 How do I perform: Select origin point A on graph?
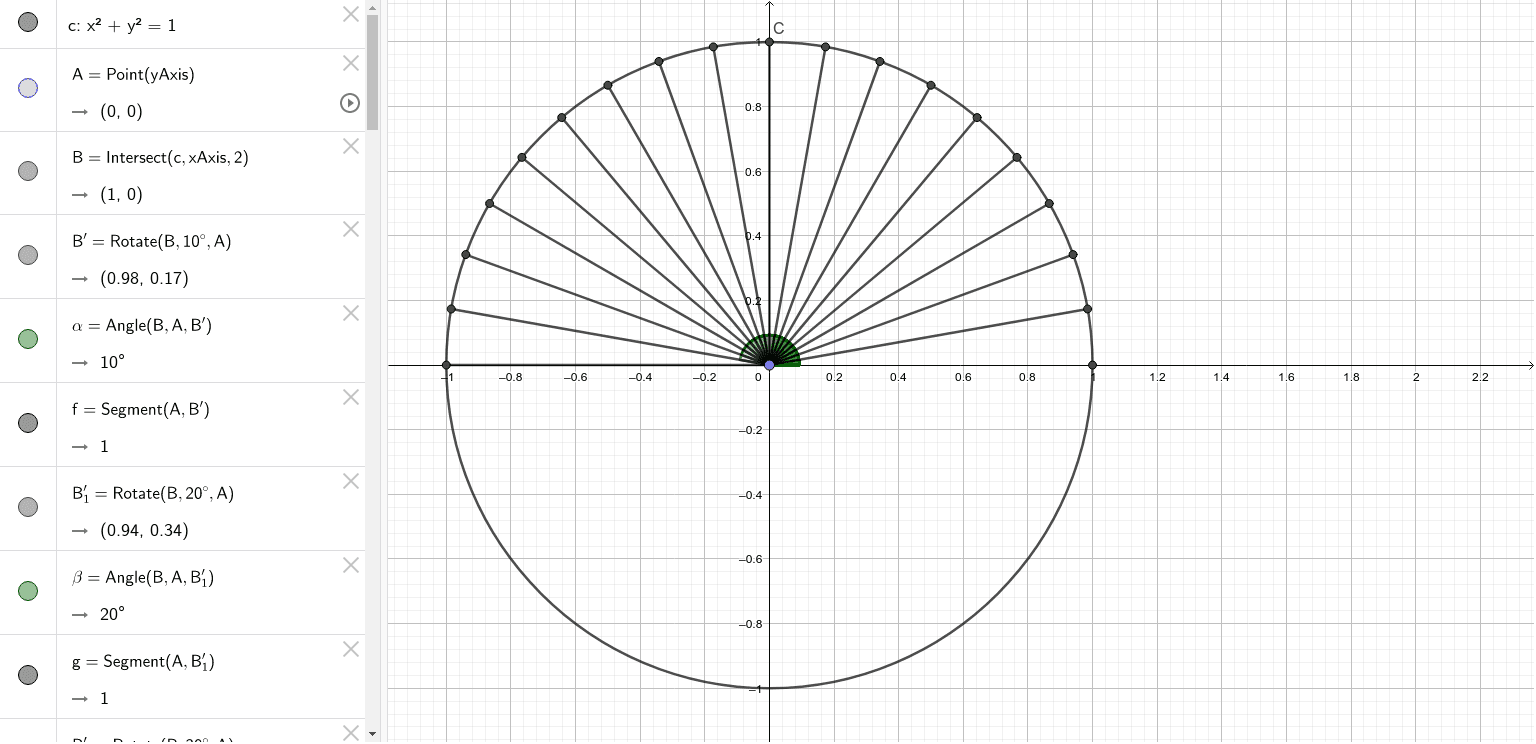769,365
